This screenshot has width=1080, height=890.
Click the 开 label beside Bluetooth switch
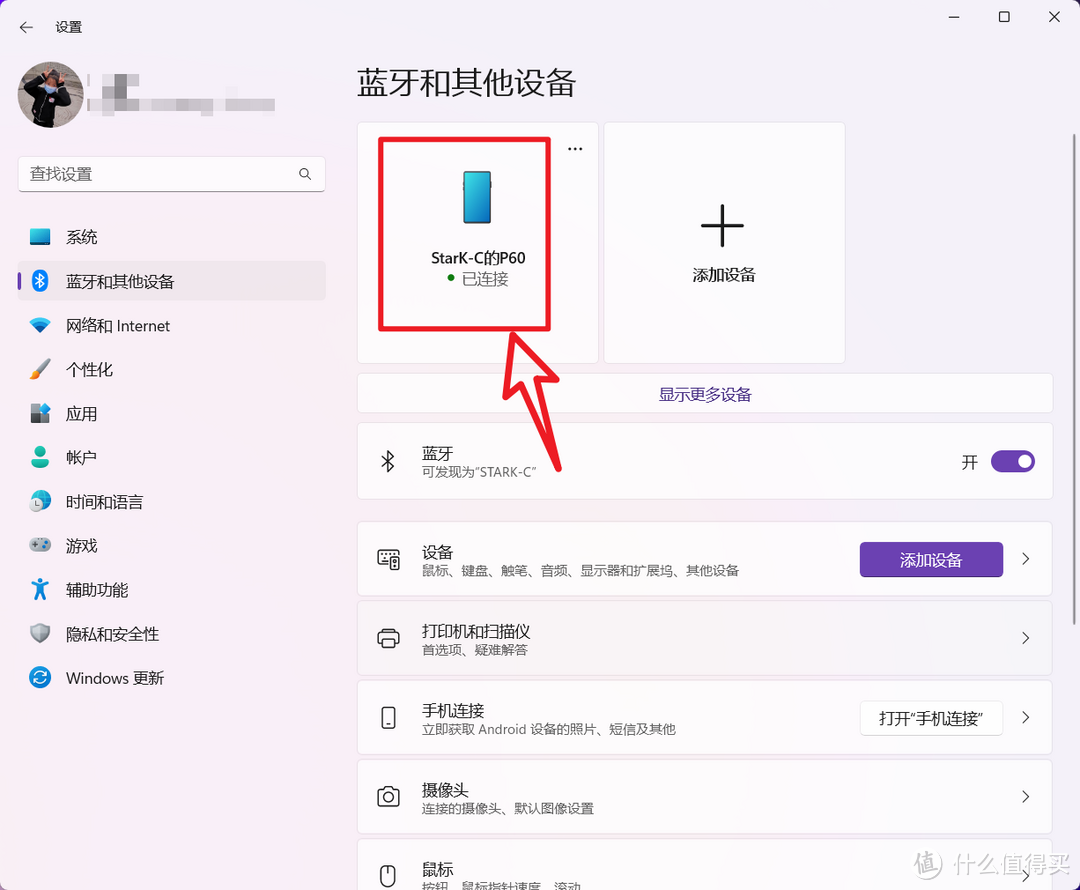coord(970,462)
